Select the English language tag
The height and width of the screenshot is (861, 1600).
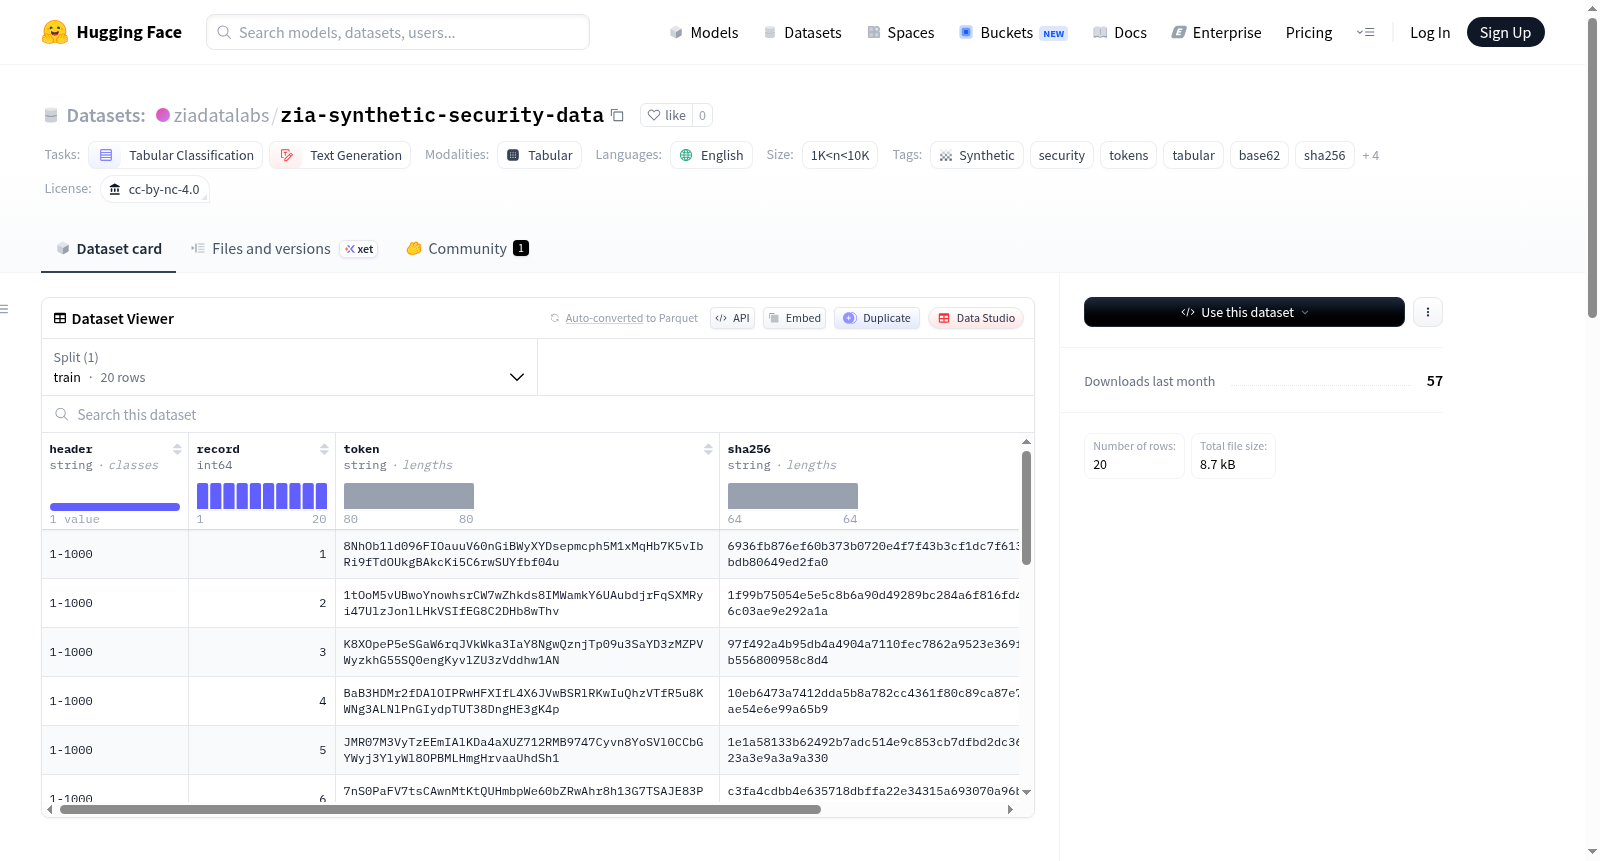[711, 155]
